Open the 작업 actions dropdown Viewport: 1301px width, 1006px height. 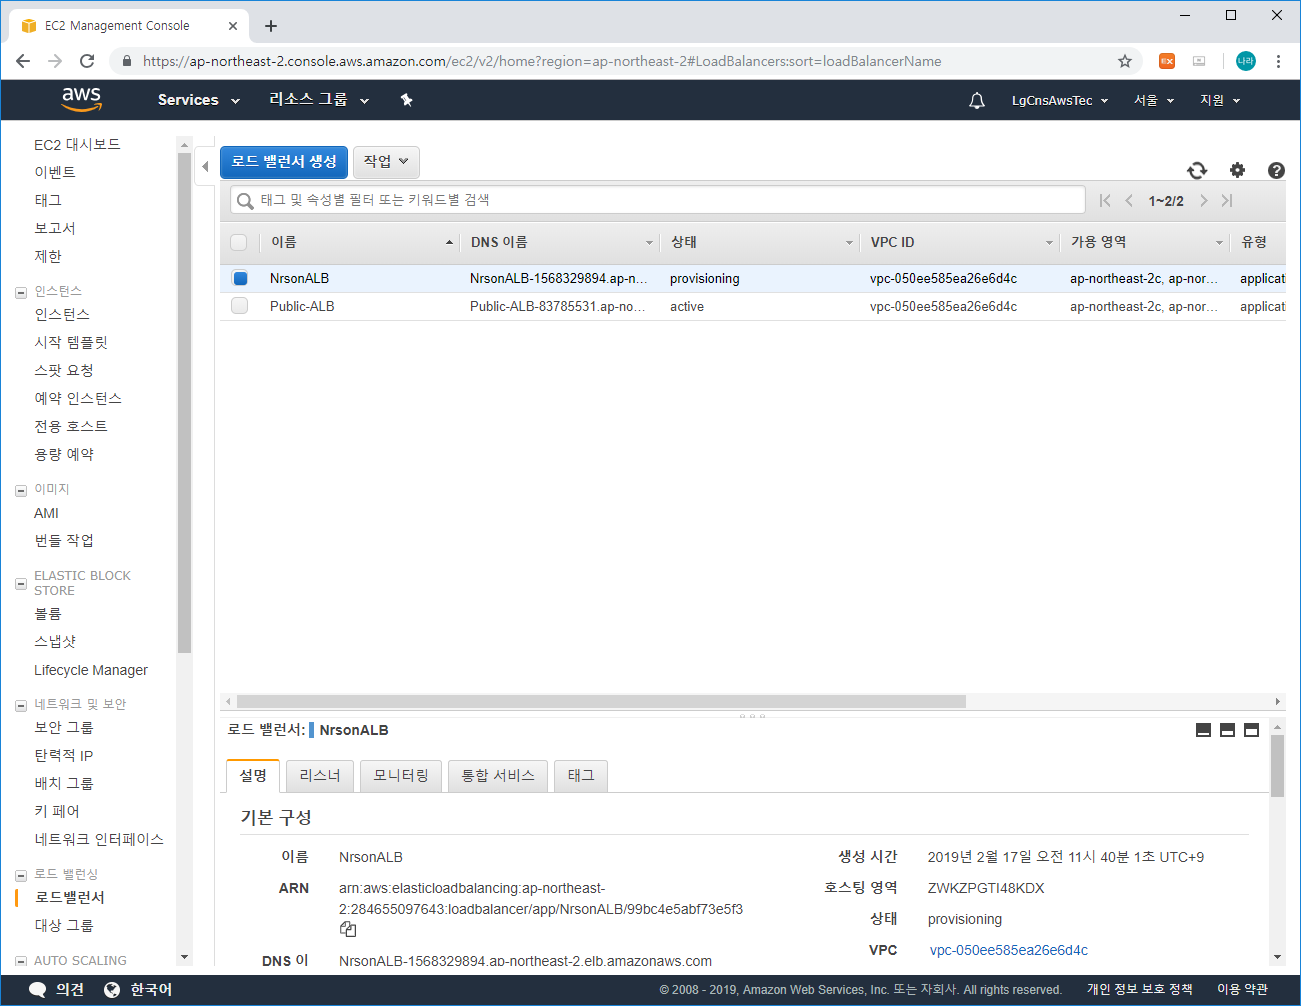pos(386,161)
